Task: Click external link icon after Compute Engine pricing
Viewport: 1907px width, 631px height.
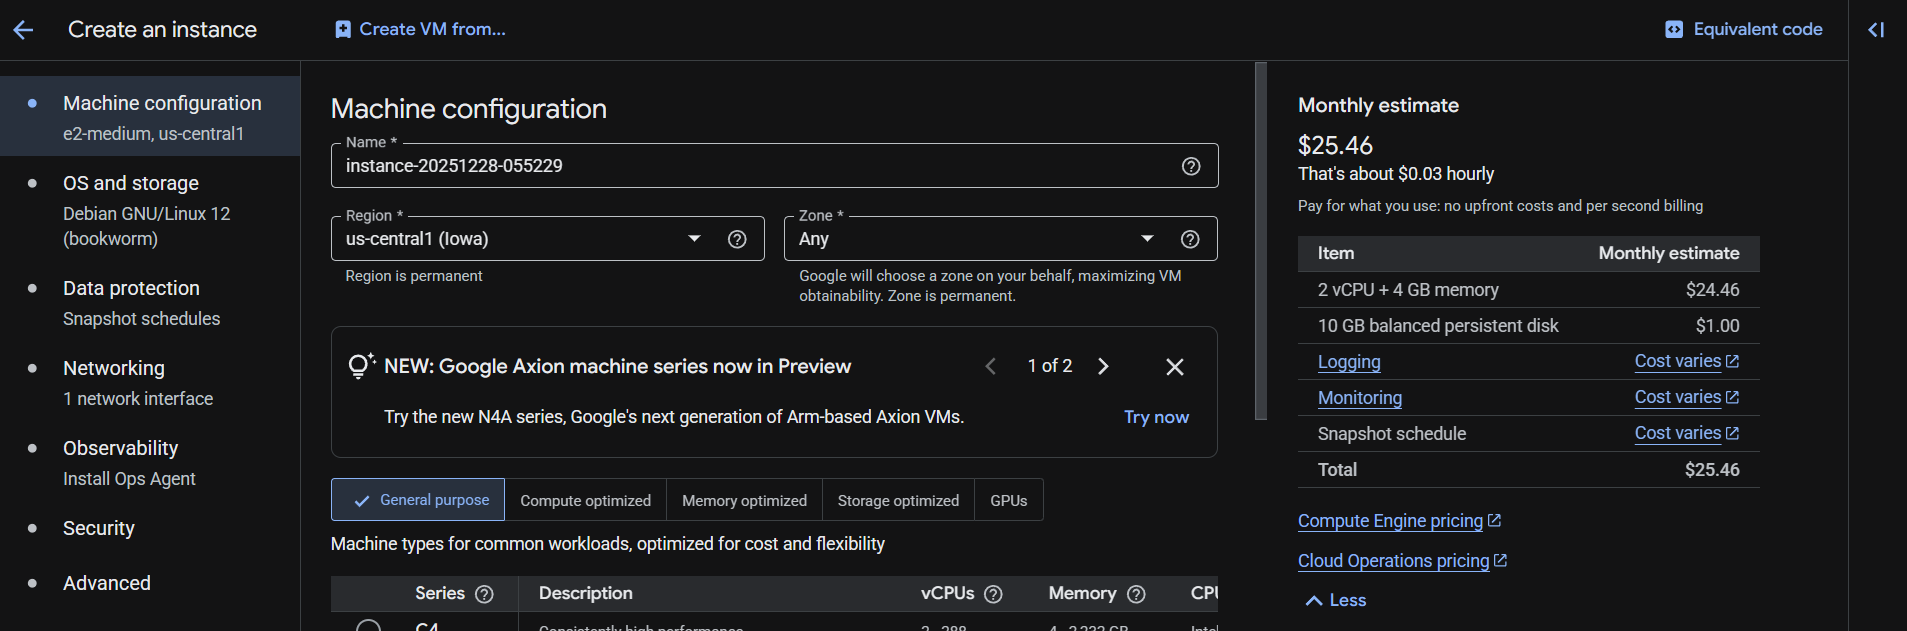Action: pyautogui.click(x=1495, y=520)
